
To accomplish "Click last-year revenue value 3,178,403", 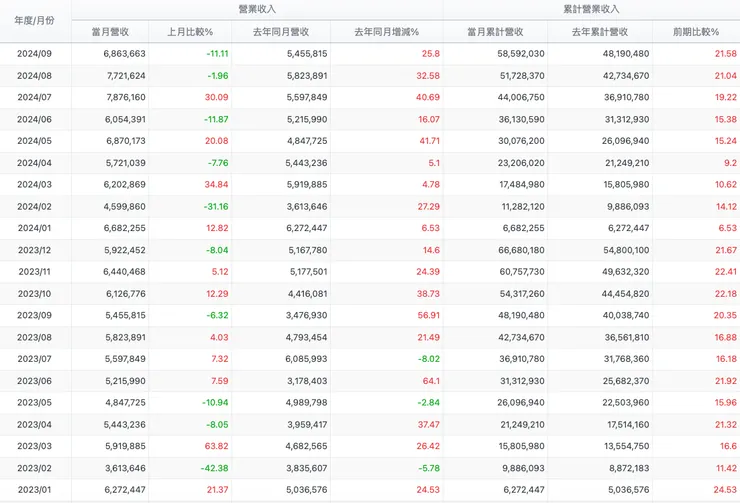I will (x=307, y=381).
